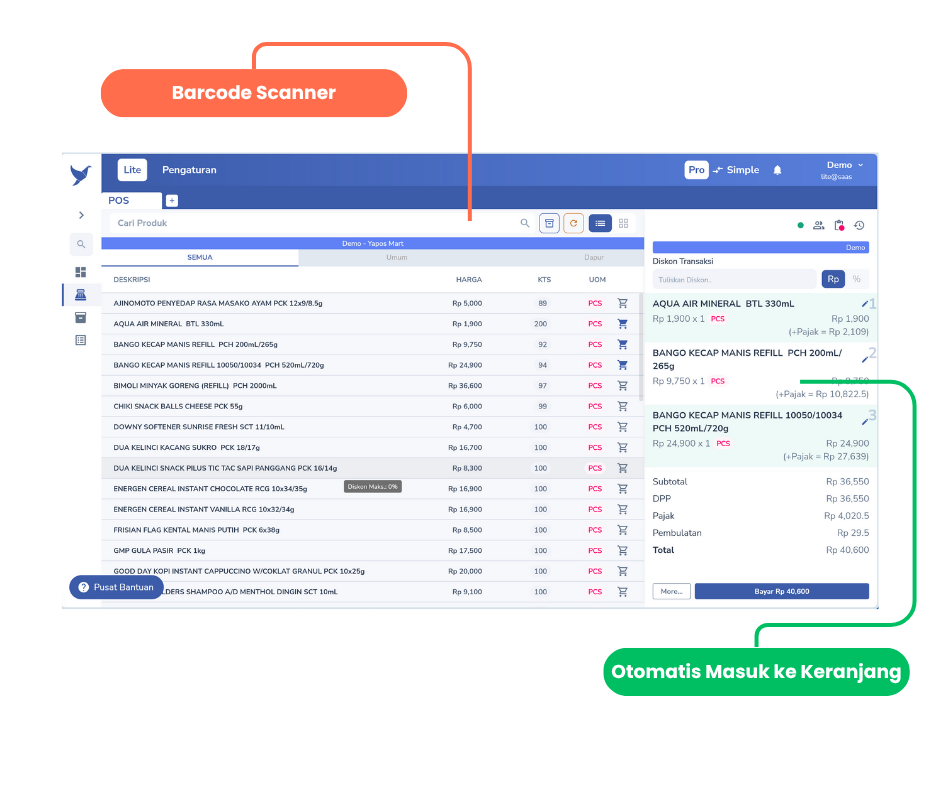Add DUA KELINCI KACANG SUKRO to cart

tap(622, 447)
